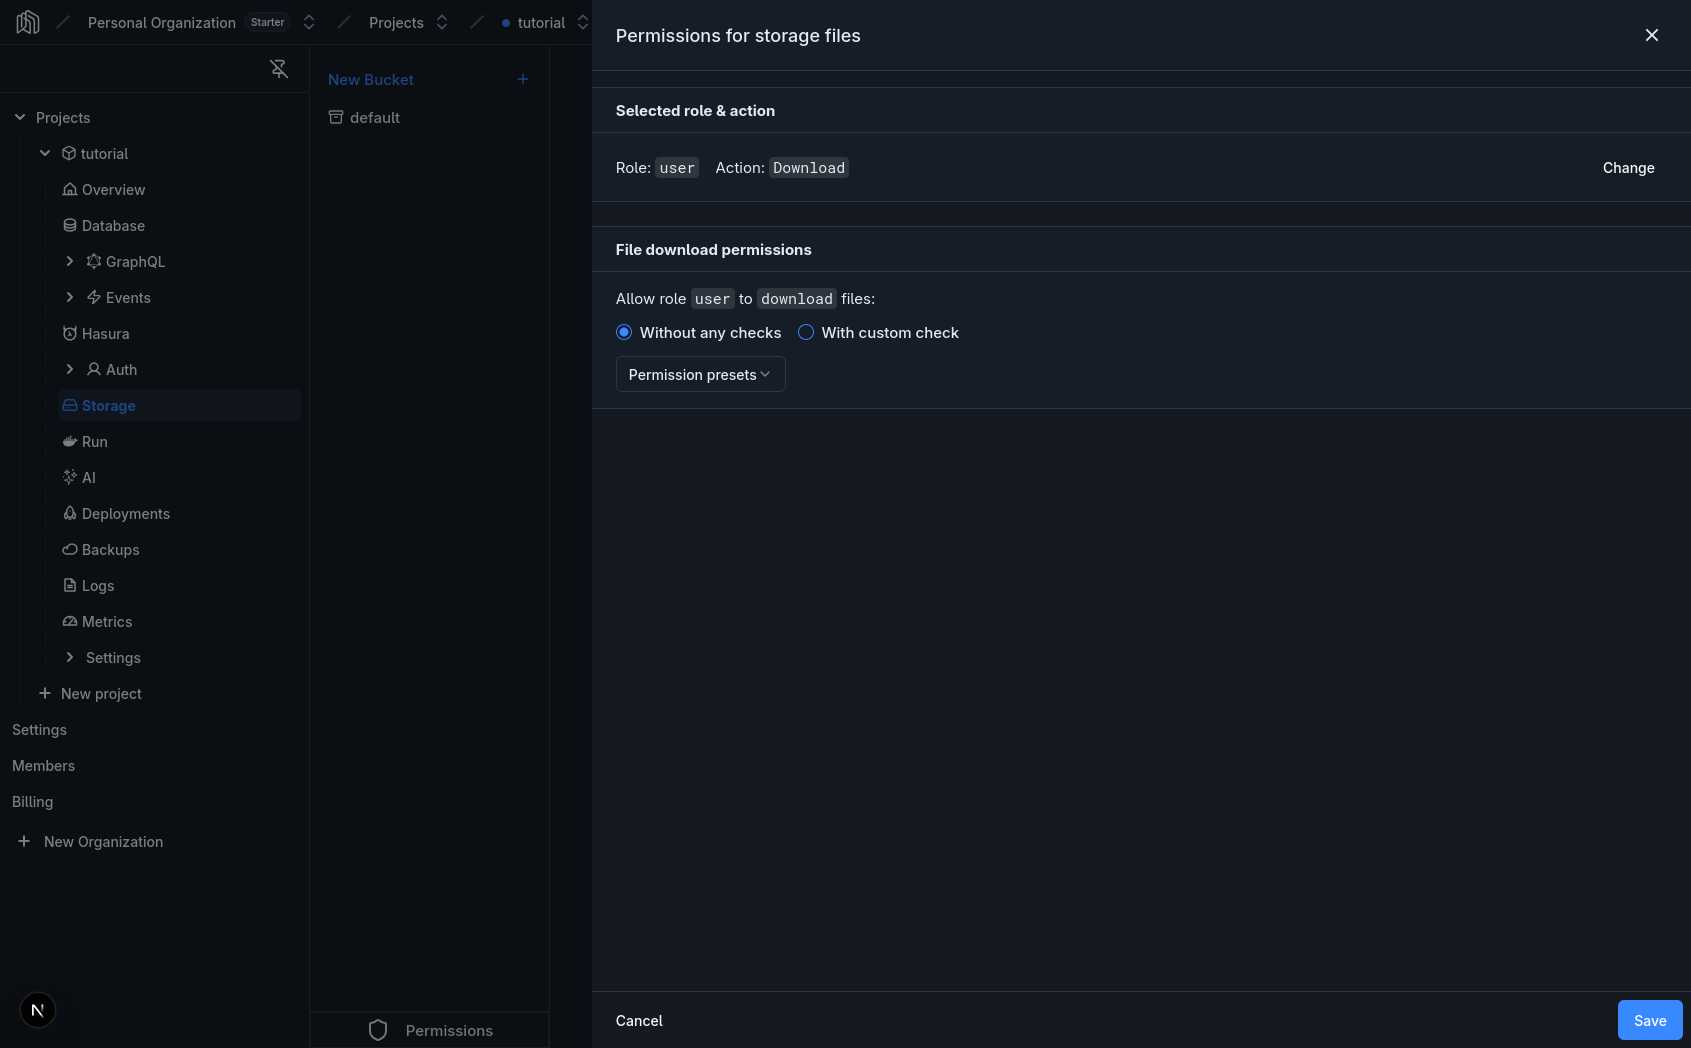Go to Deployments page
Screen dimensions: 1691x1048
point(126,513)
